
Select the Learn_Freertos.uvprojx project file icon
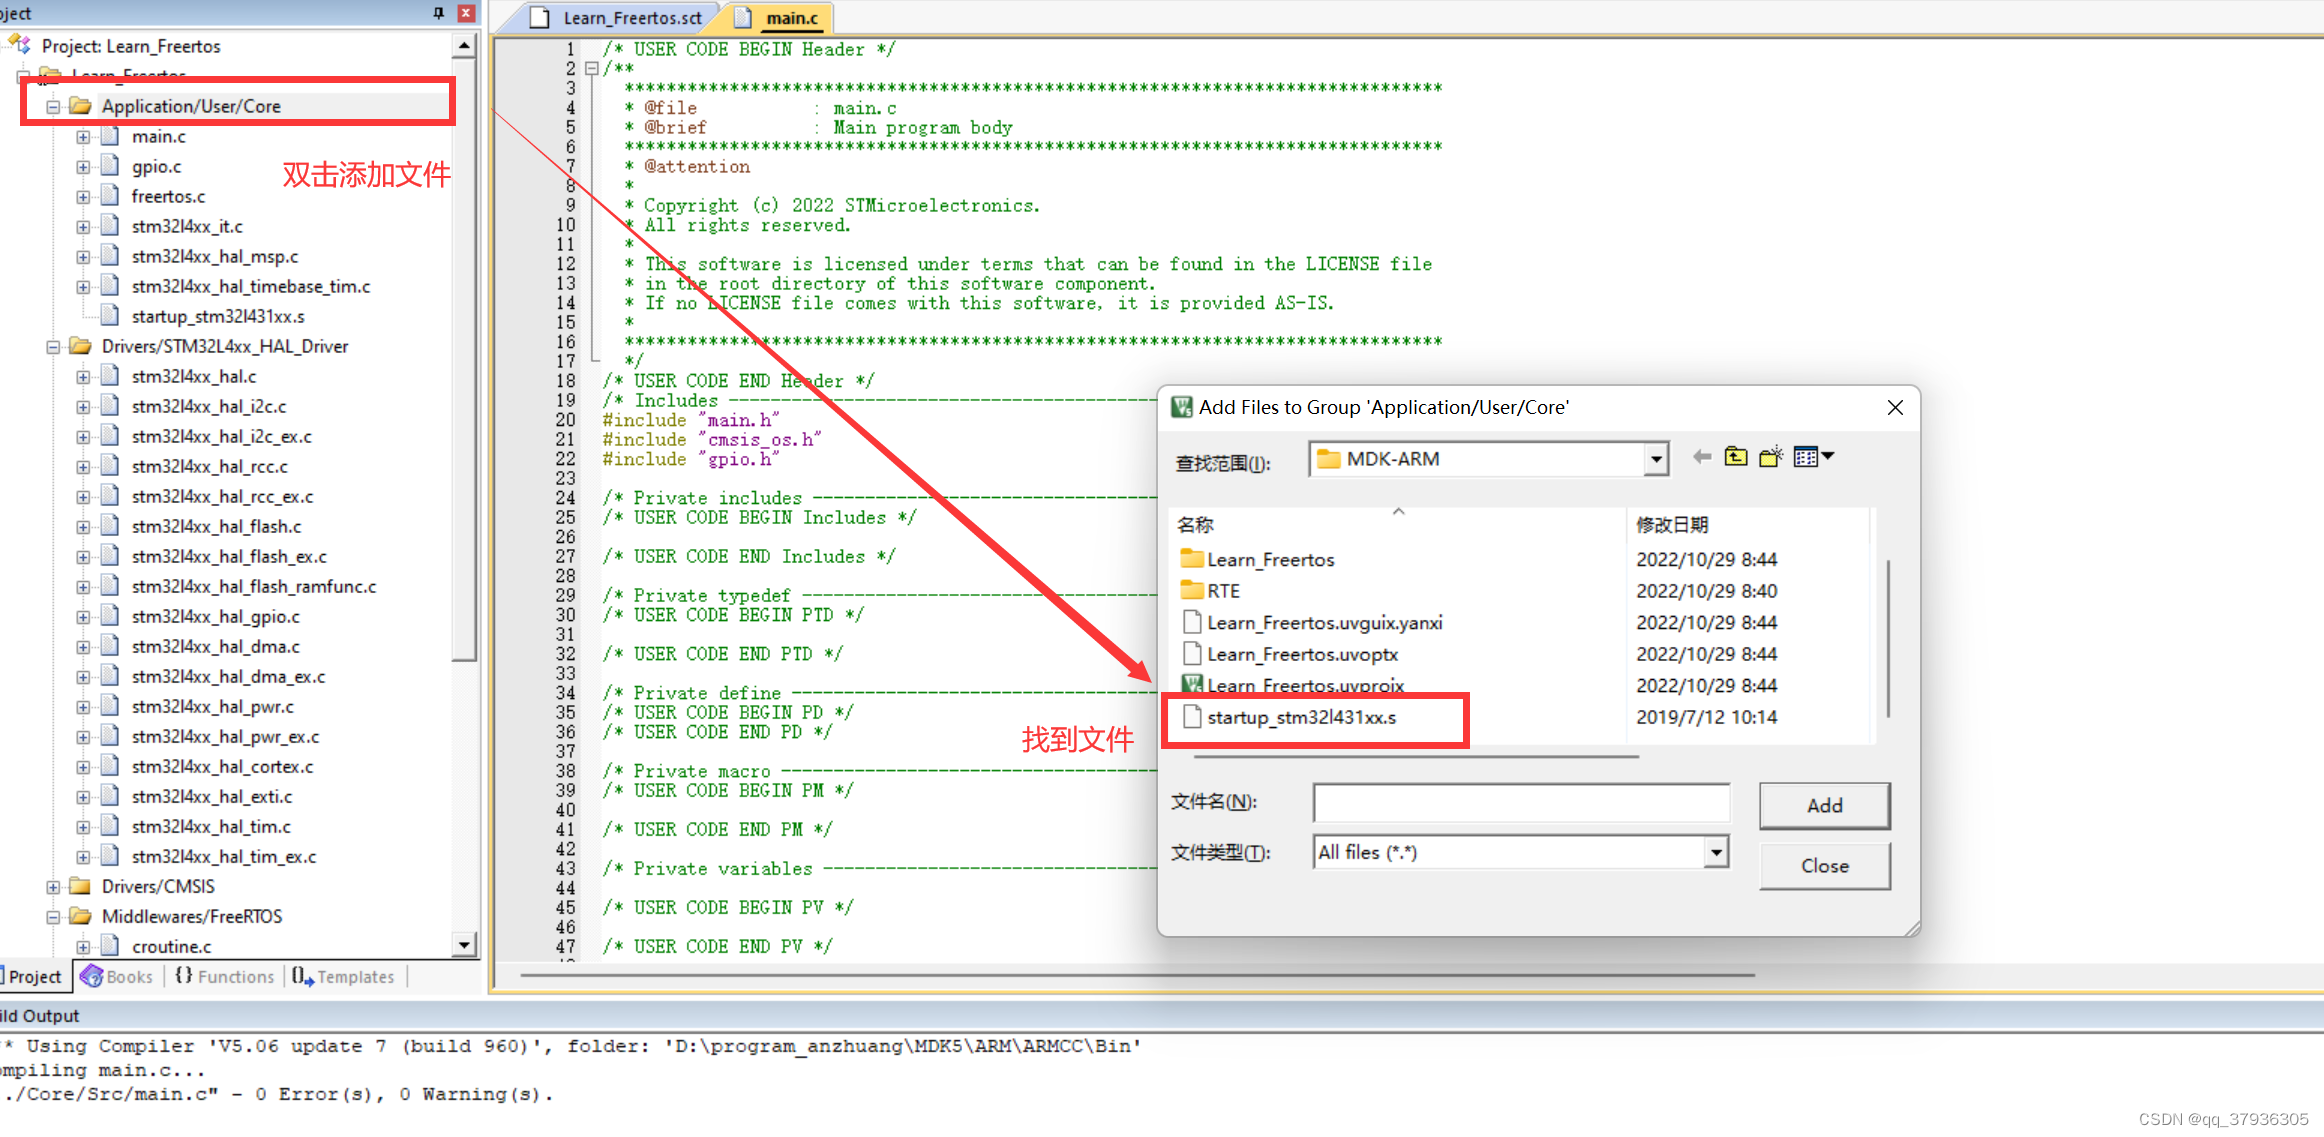click(1191, 685)
